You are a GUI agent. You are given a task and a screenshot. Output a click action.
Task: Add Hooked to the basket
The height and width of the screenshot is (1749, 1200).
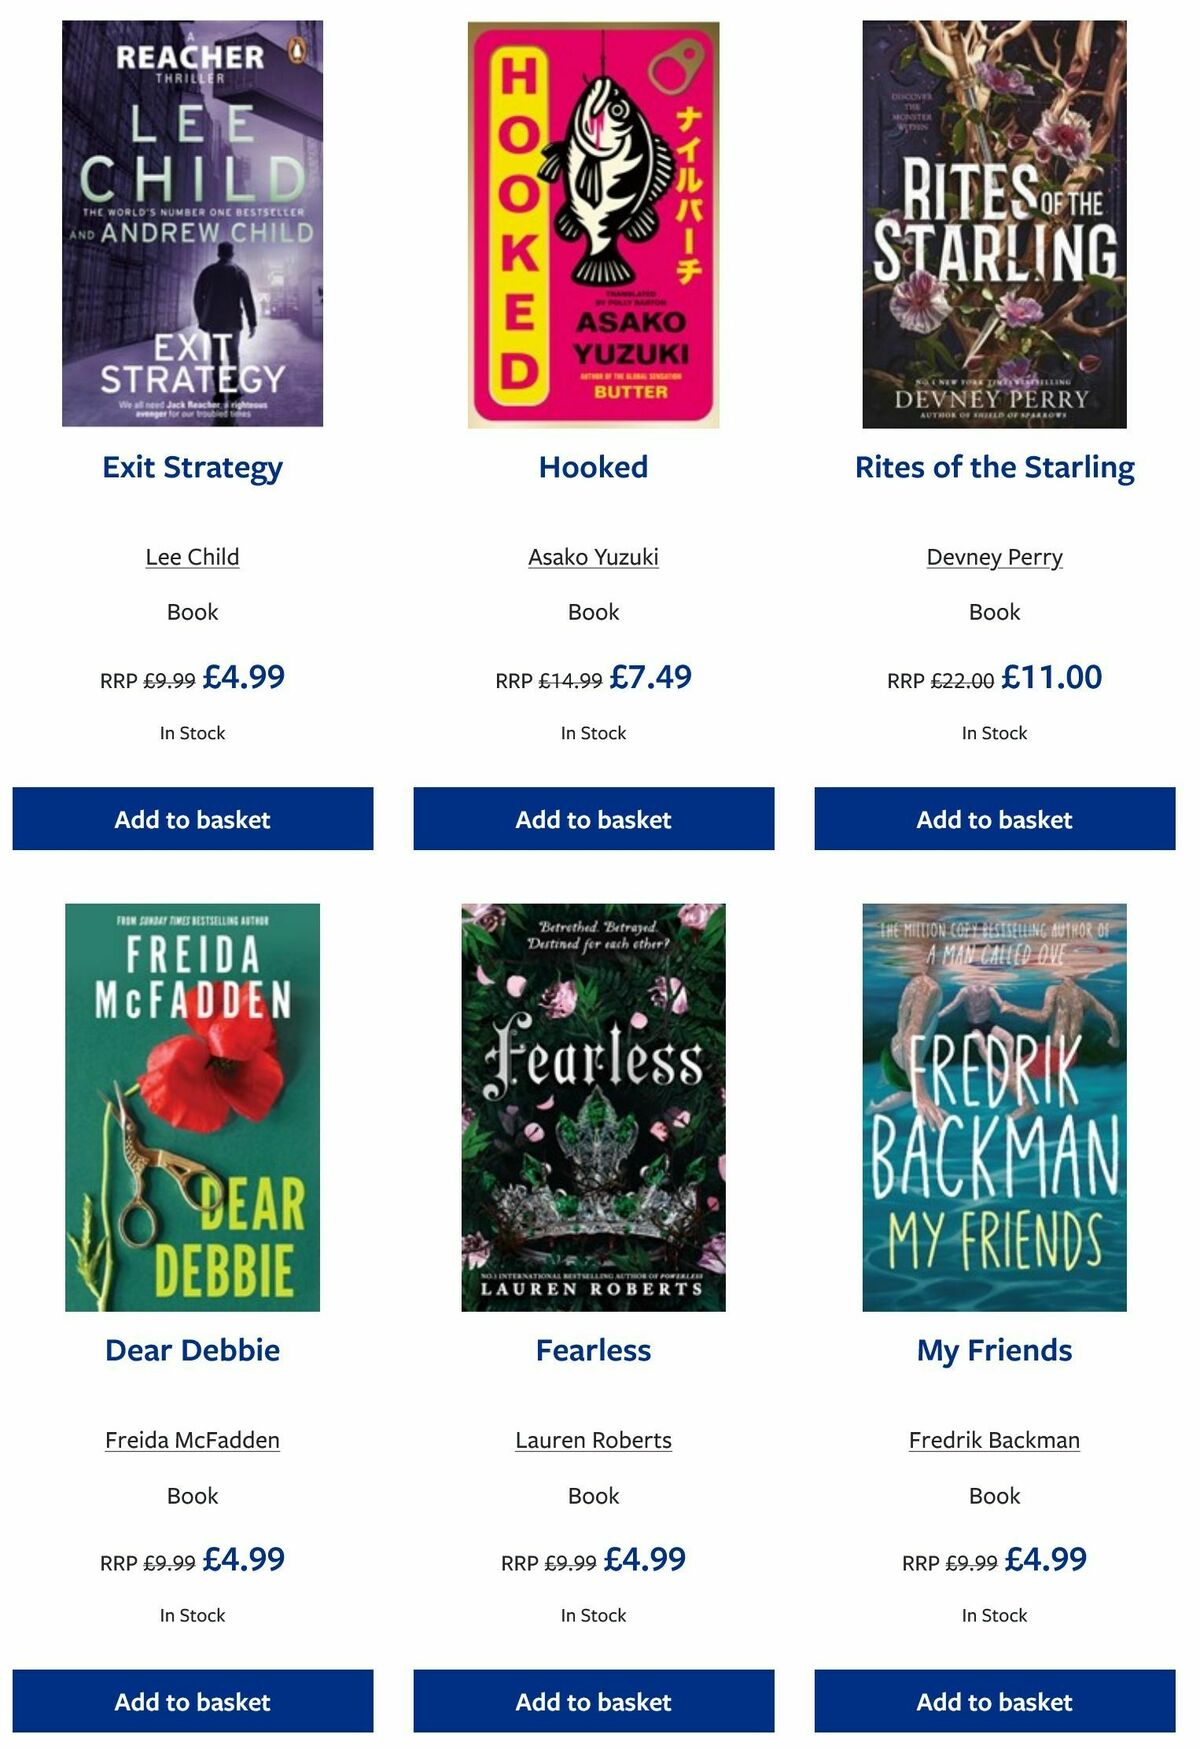594,819
